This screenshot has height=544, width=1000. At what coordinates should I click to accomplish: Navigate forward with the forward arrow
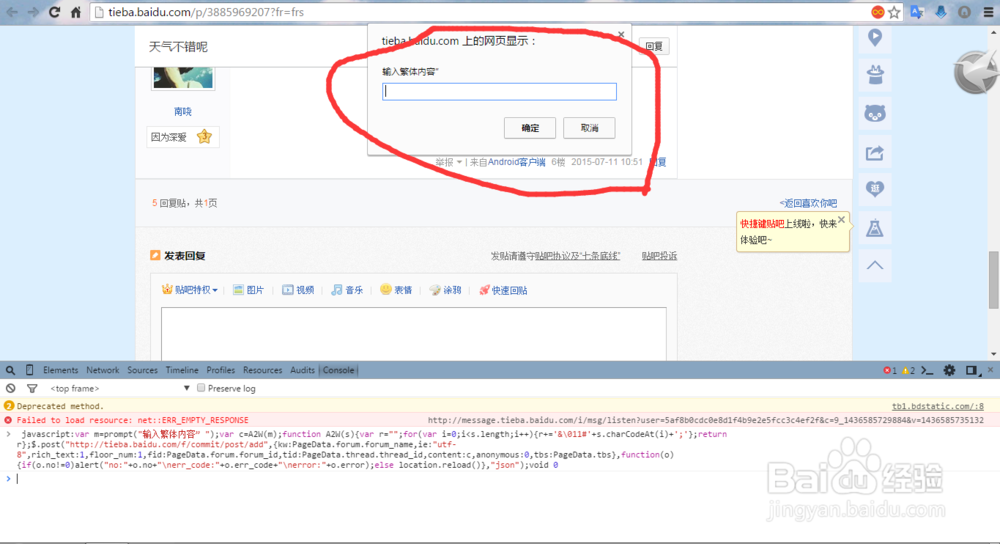click(33, 12)
